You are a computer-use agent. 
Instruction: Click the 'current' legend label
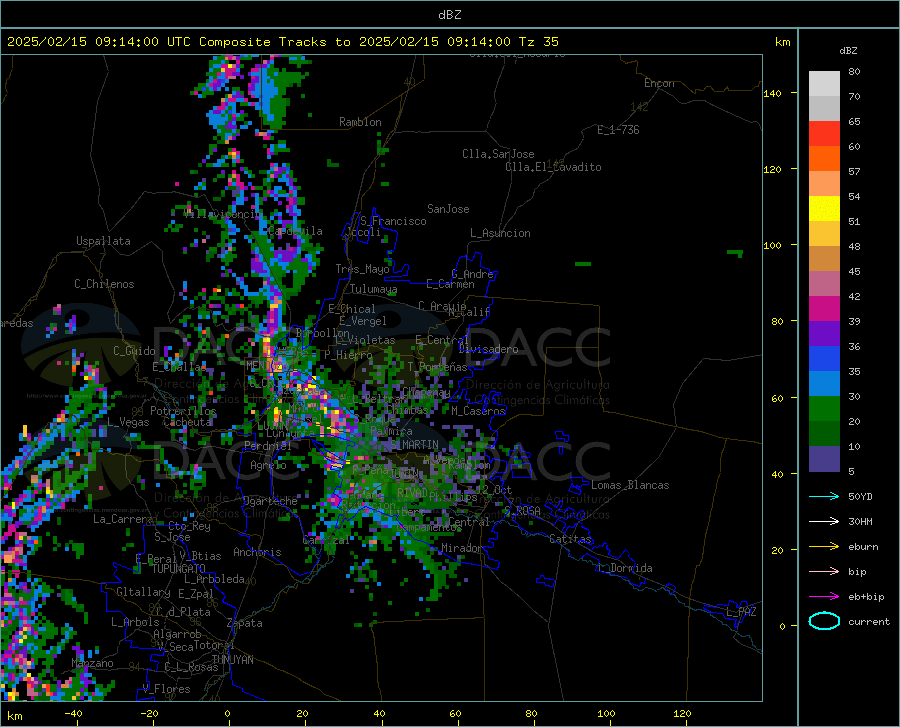(869, 622)
